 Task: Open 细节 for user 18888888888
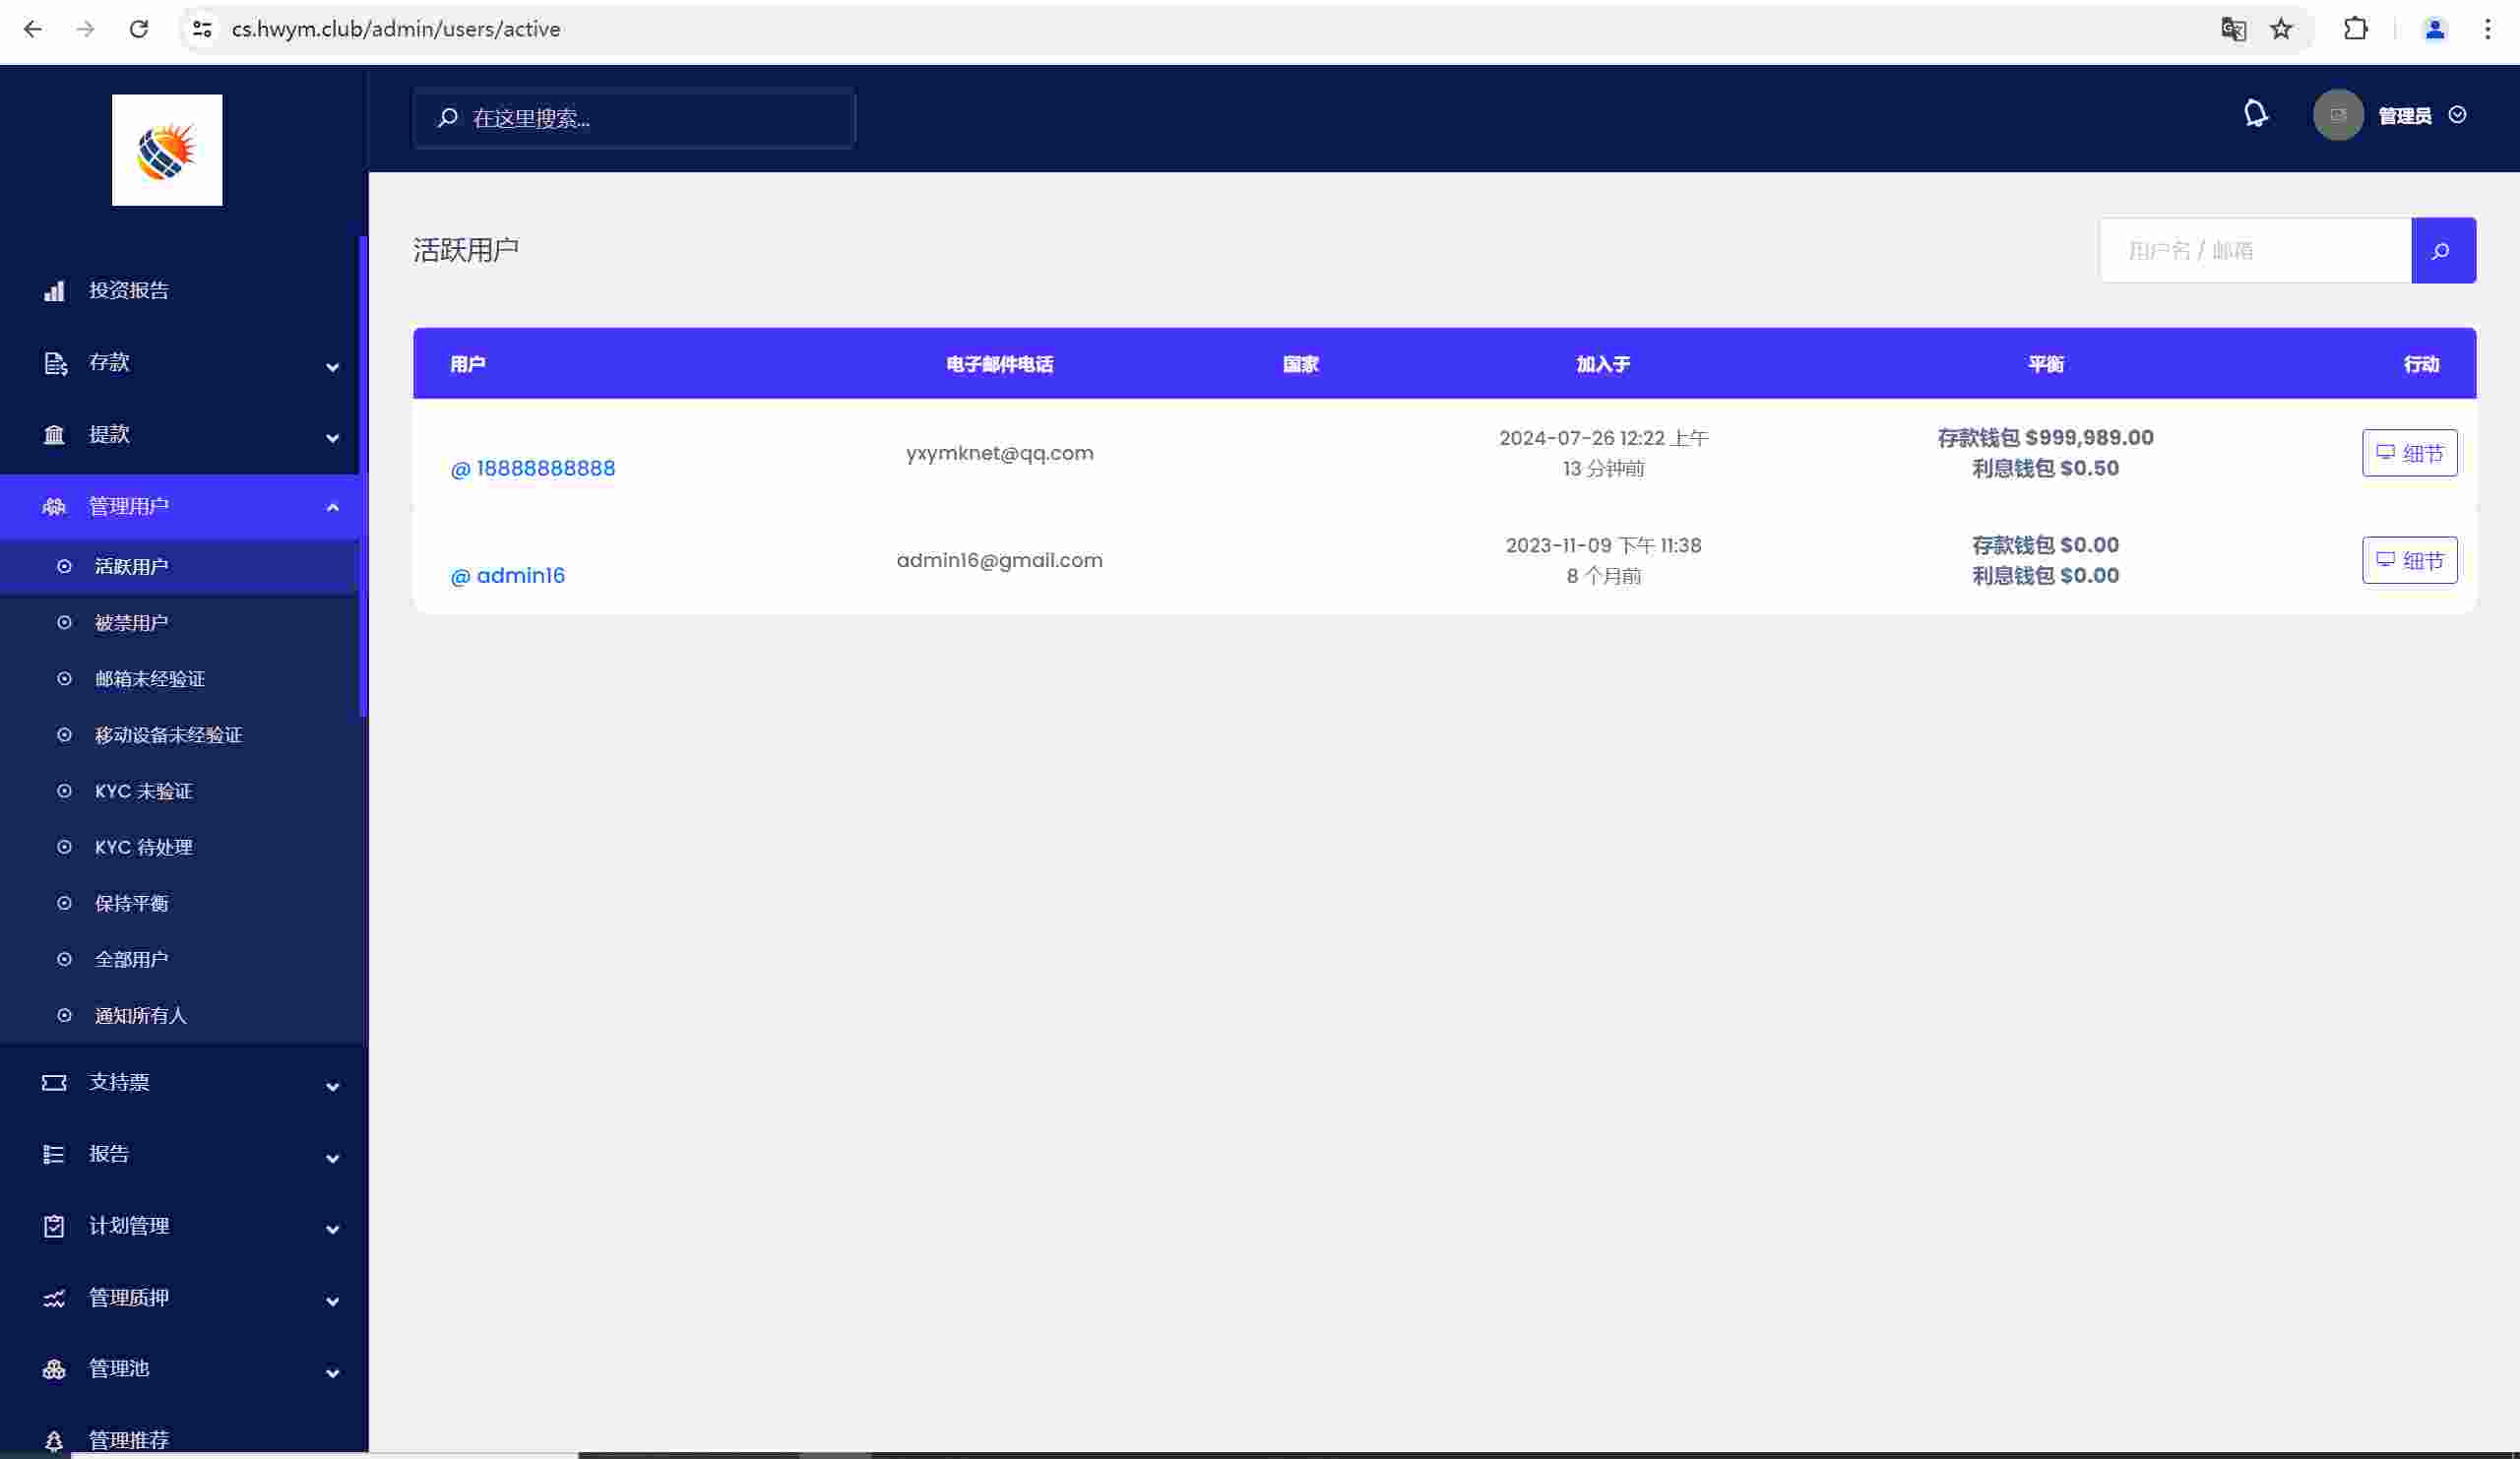(x=2408, y=453)
